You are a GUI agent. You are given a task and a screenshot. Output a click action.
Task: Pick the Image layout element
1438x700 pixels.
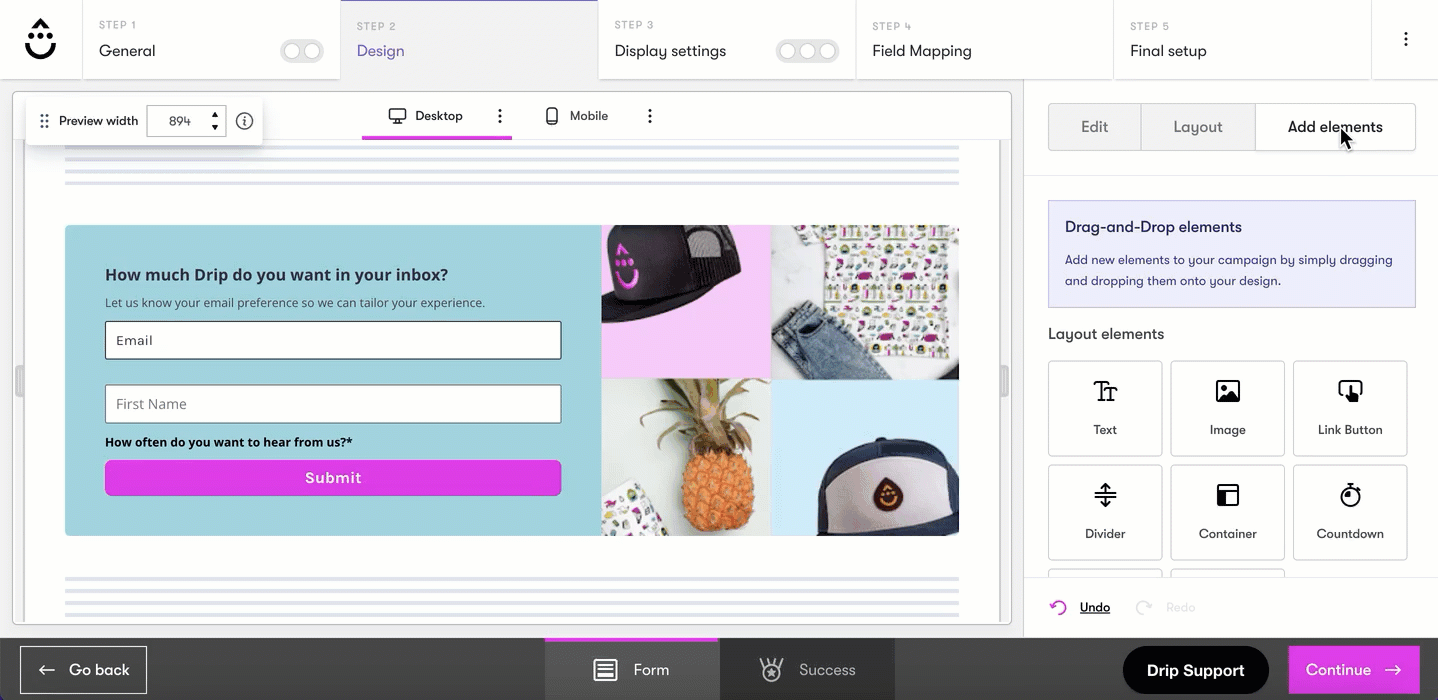click(1227, 408)
